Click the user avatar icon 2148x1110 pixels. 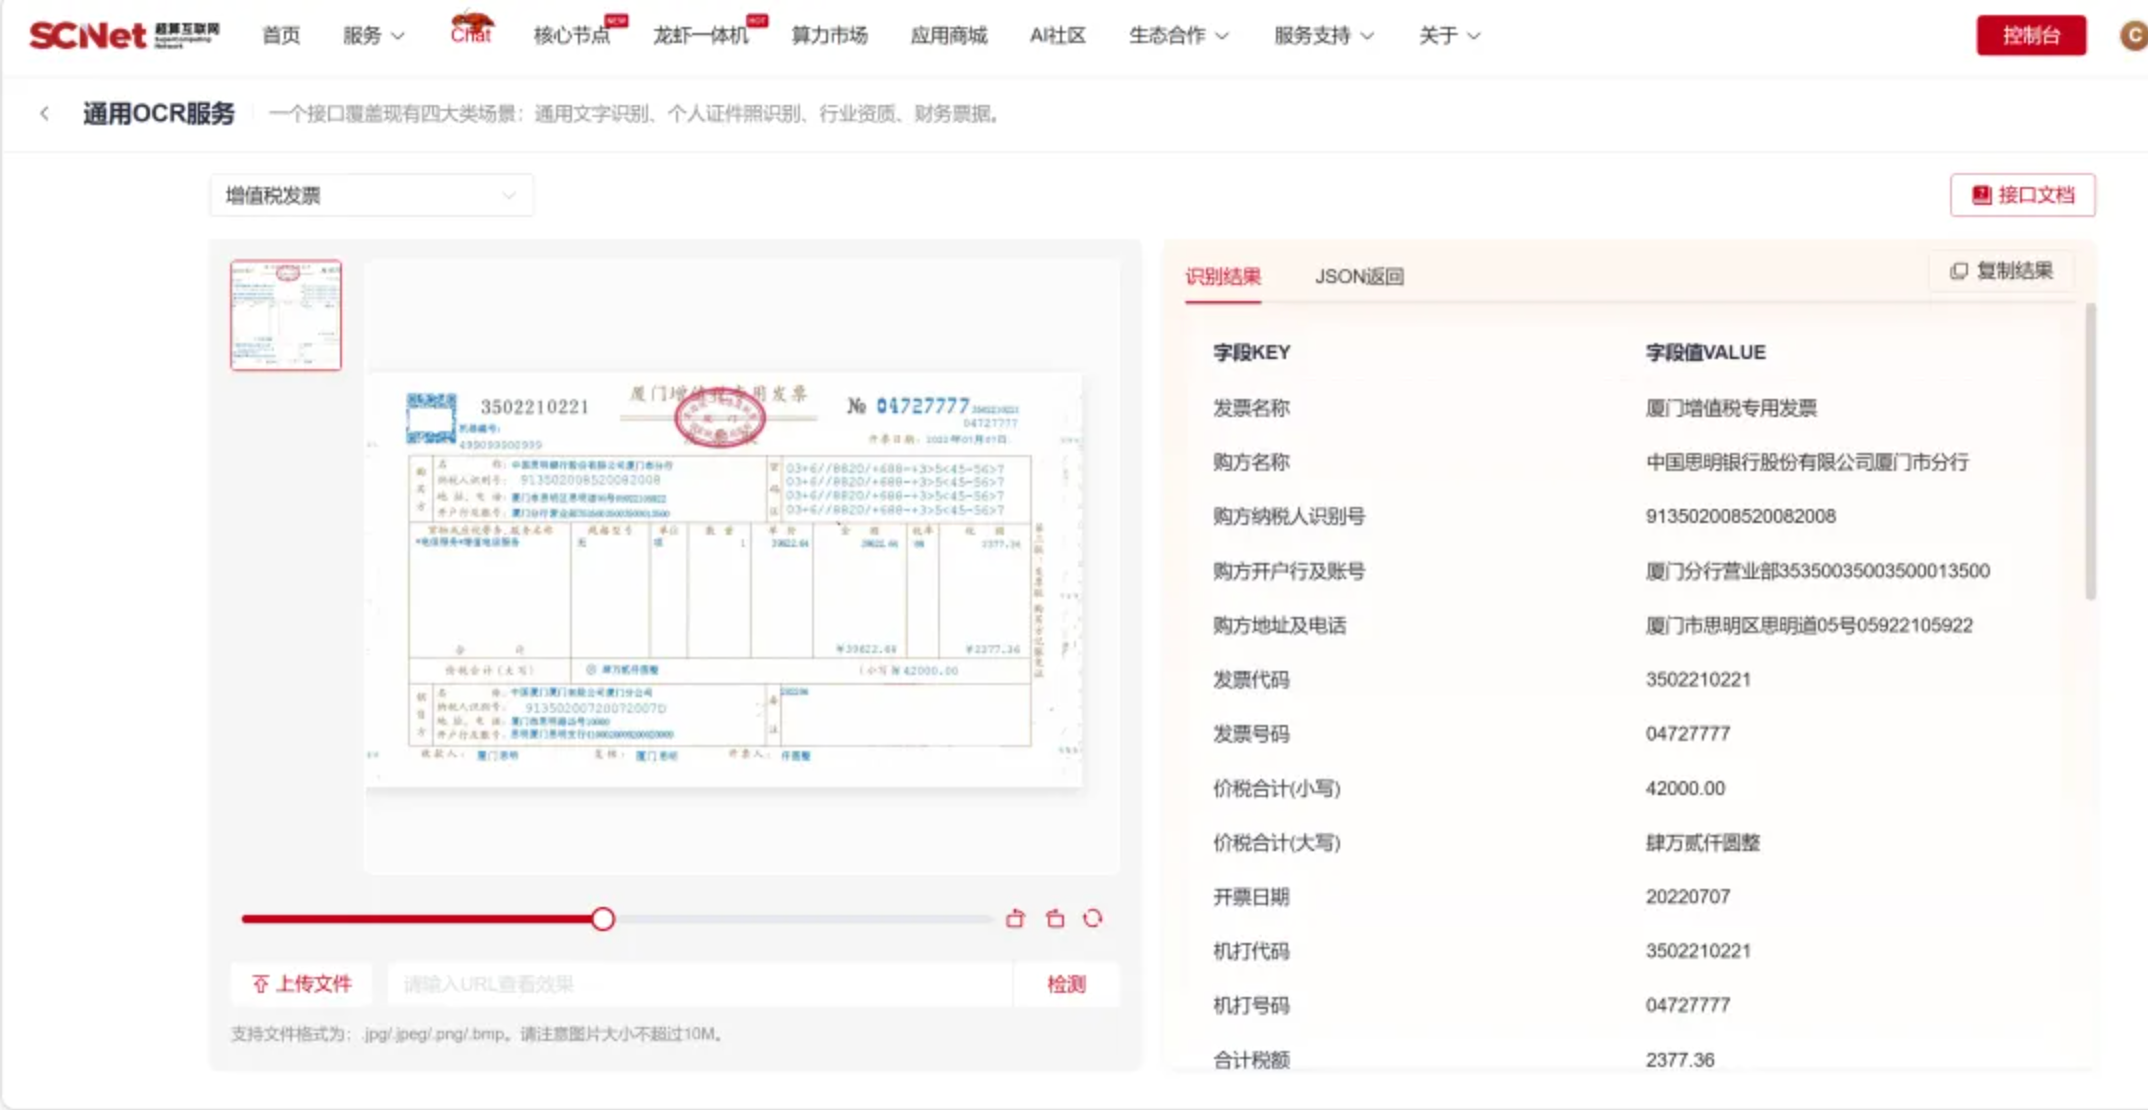click(x=2133, y=36)
